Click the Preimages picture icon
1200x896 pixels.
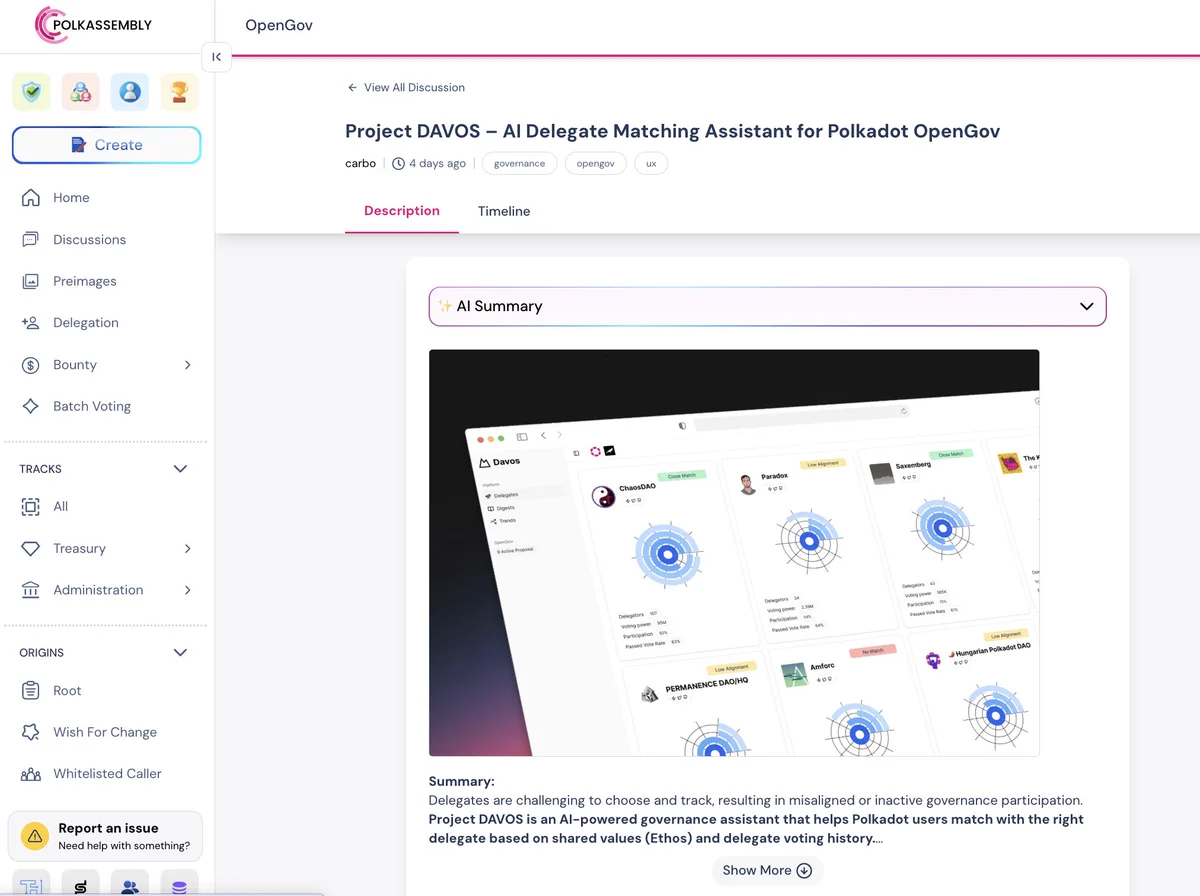(31, 281)
